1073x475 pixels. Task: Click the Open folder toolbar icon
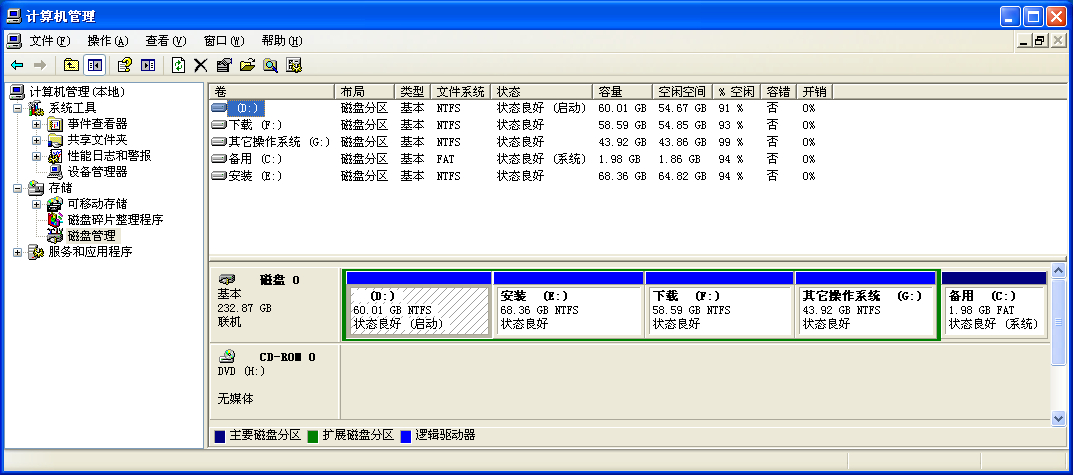point(247,65)
